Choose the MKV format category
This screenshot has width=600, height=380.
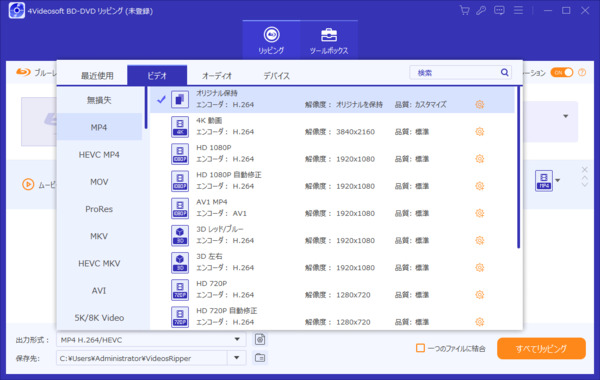pos(99,236)
